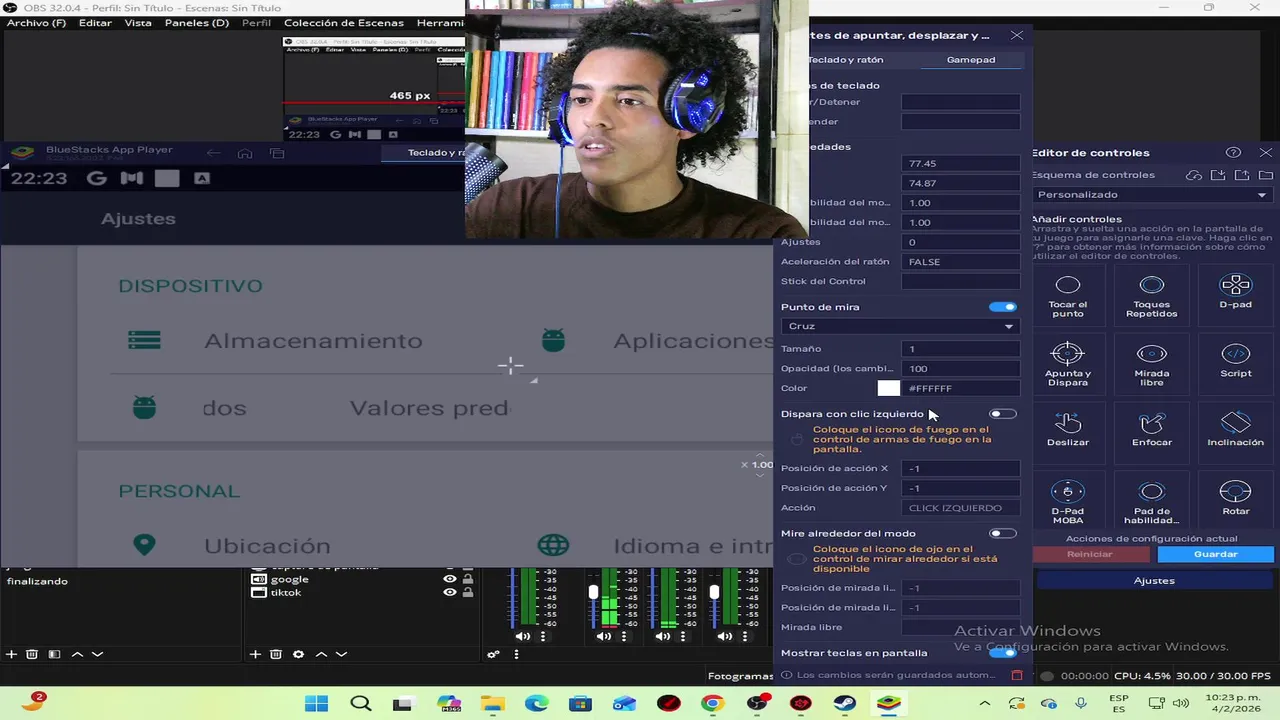Click the red delete trash icon
The width and height of the screenshot is (1280, 720).
coord(1017,675)
